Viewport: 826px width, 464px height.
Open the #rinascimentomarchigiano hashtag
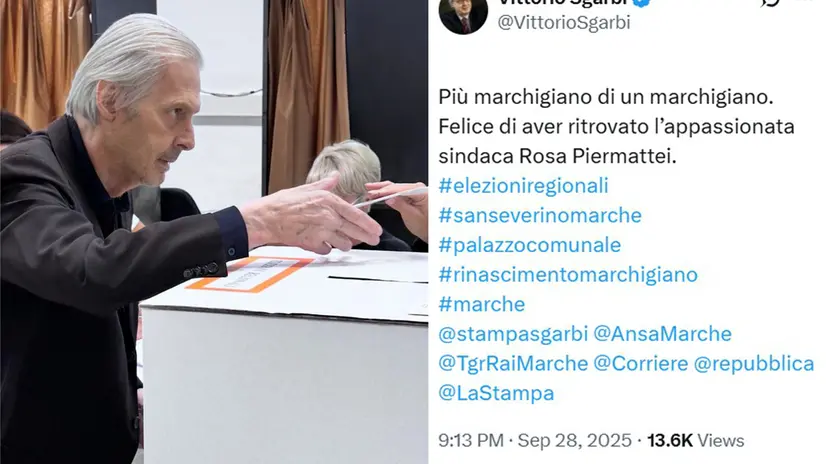pos(568,274)
